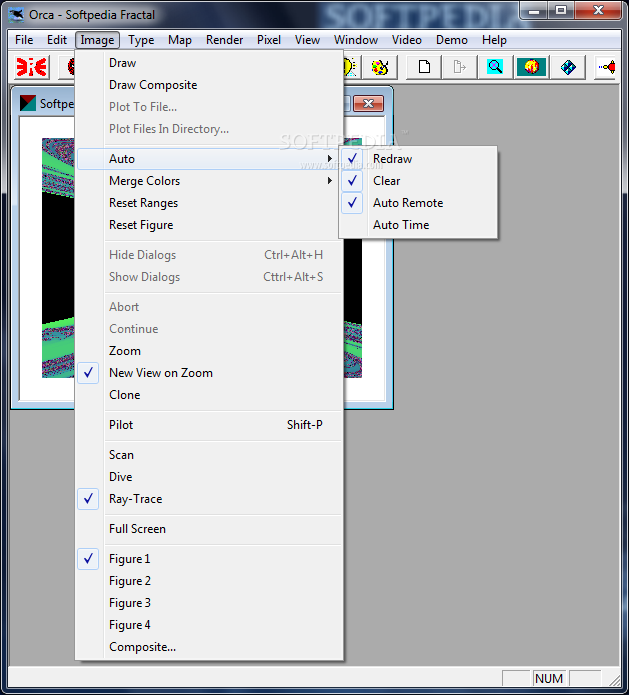Click the Orca application title bar icon

pos(16,15)
